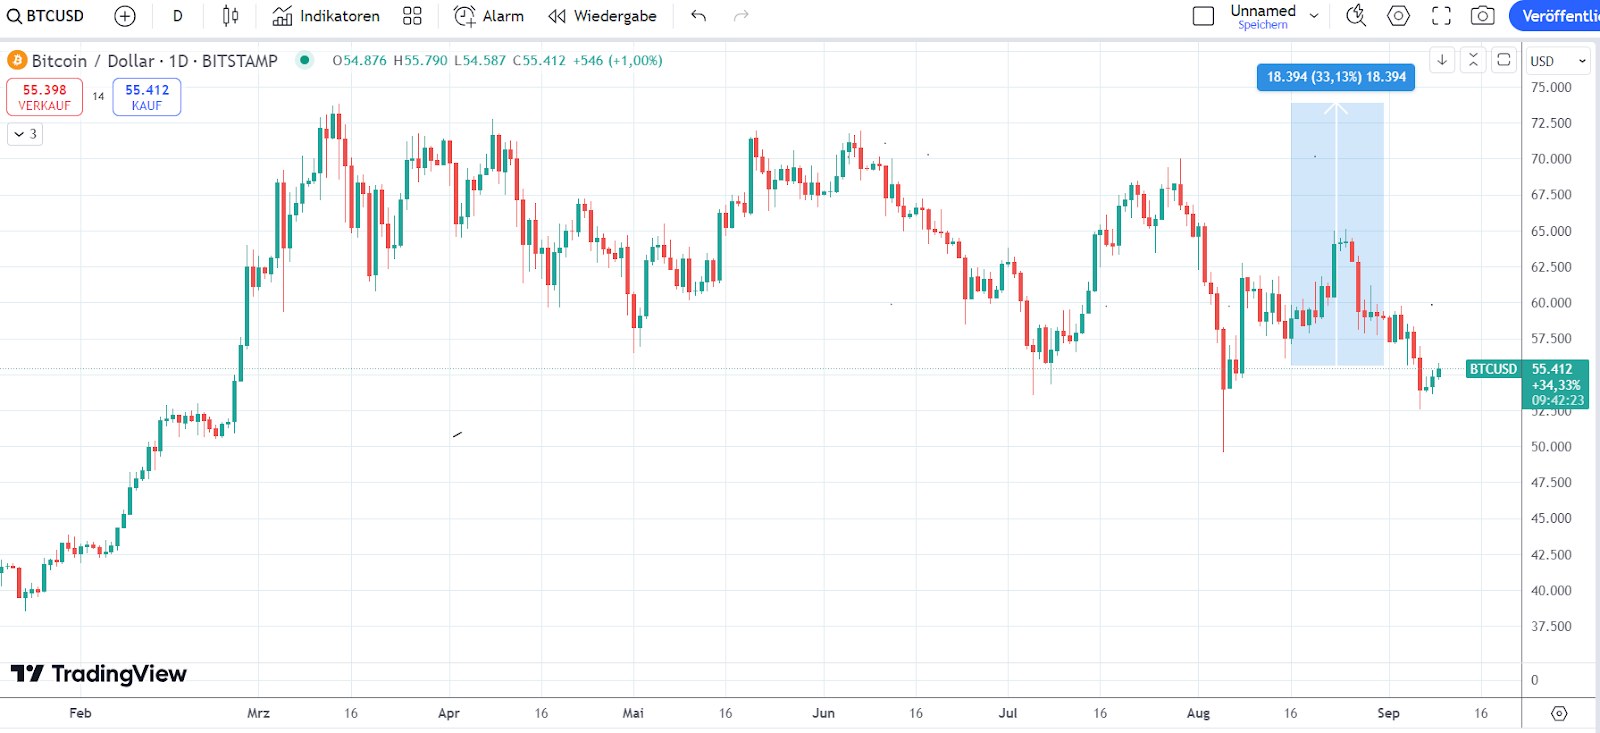Image resolution: width=1600 pixels, height=733 pixels.
Task: Maximize the chart pane with the arrows icon
Action: pyautogui.click(x=1472, y=60)
